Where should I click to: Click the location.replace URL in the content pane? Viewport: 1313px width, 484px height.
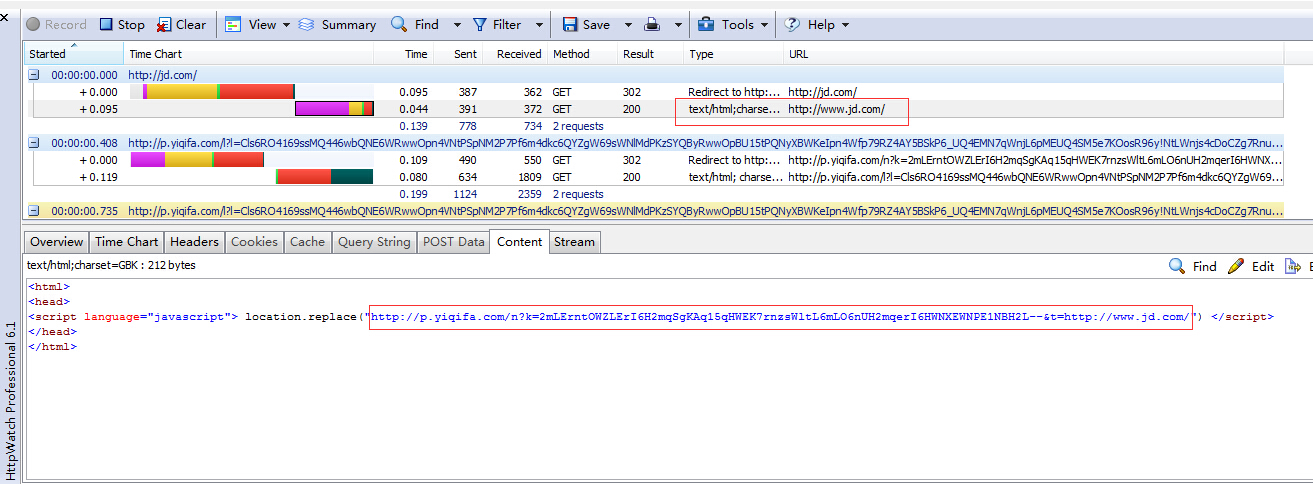tap(780, 317)
